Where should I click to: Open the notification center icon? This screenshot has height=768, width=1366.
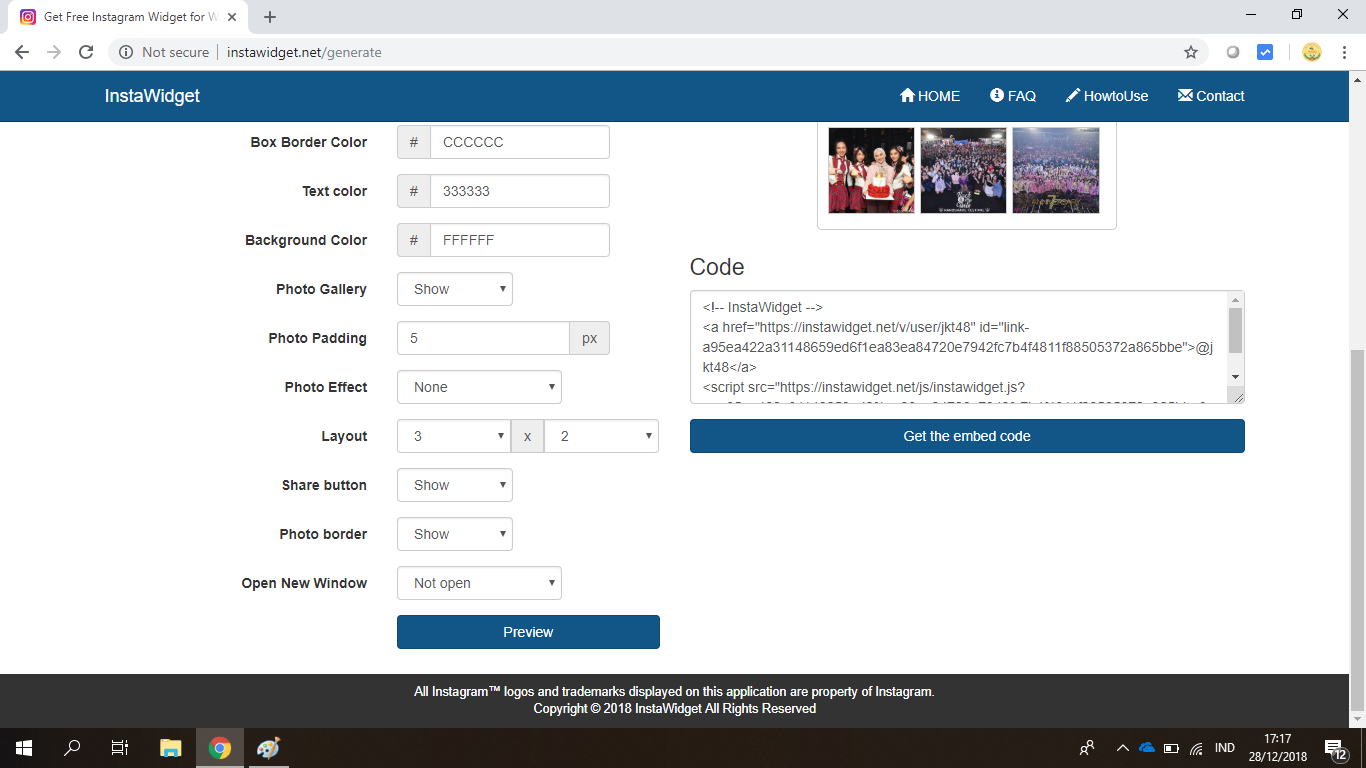point(1336,748)
